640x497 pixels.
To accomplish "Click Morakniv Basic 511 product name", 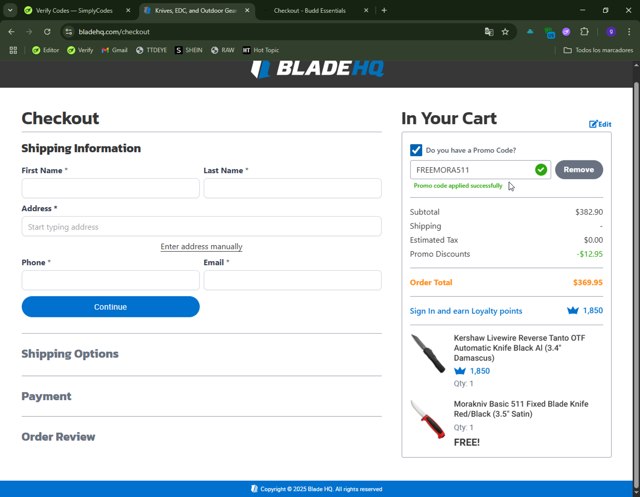I will (x=521, y=409).
